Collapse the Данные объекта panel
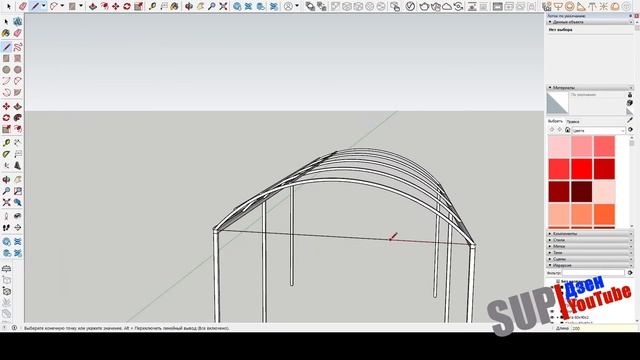 (590, 22)
